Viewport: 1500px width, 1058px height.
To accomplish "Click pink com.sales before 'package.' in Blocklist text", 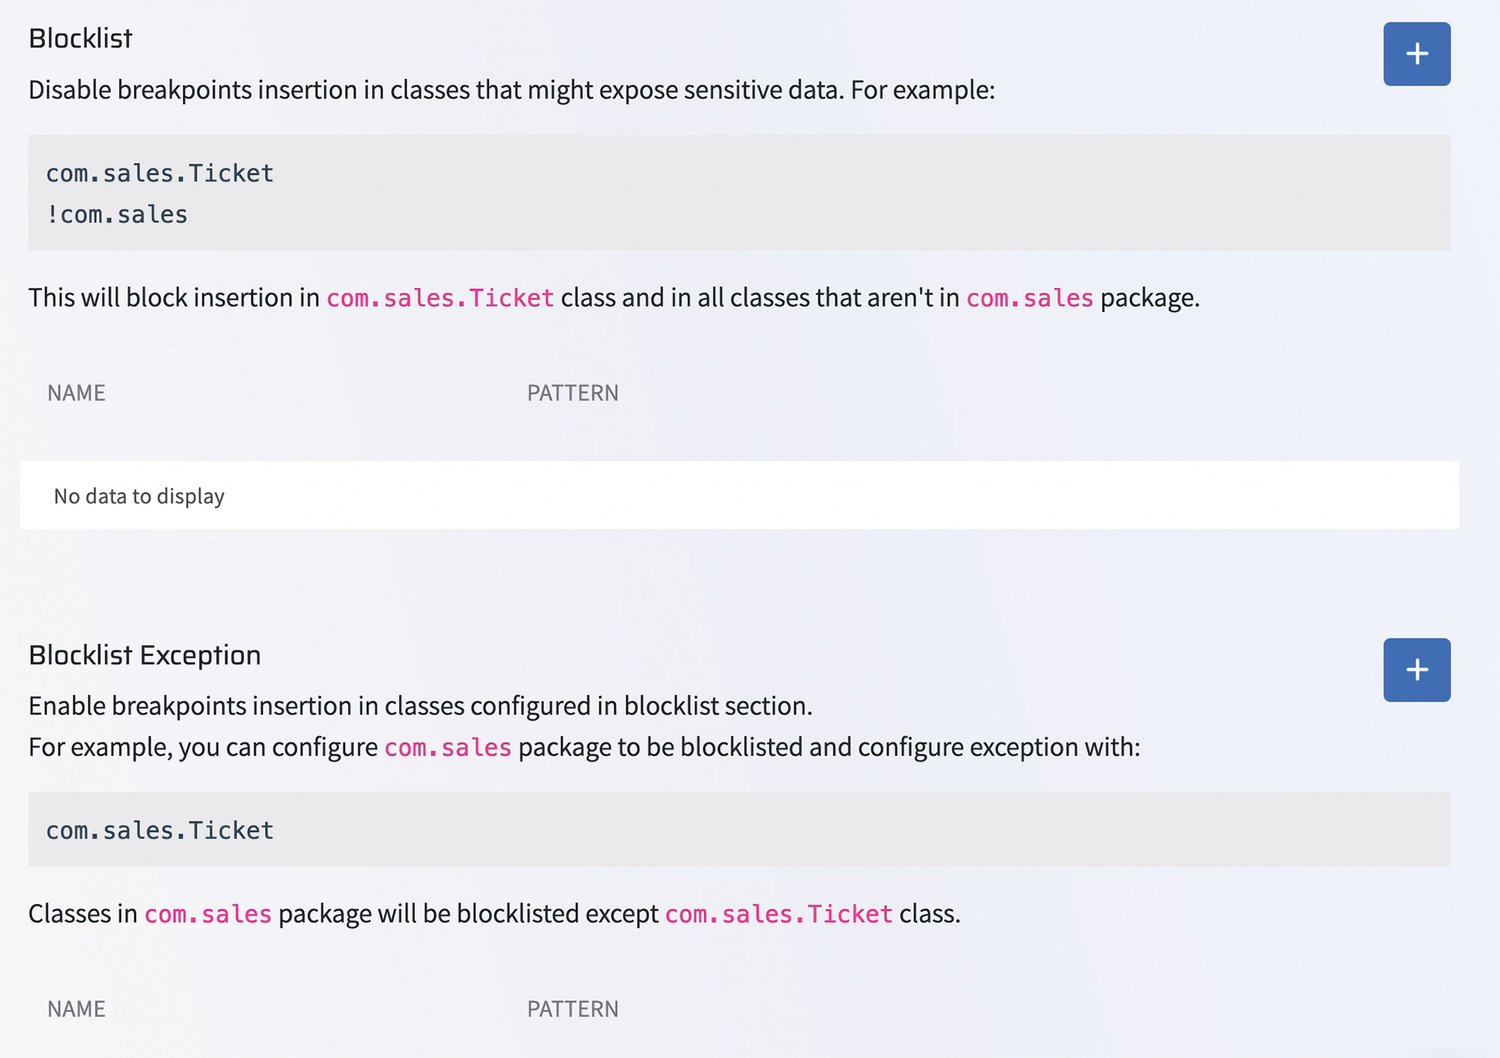I will click(x=1029, y=298).
